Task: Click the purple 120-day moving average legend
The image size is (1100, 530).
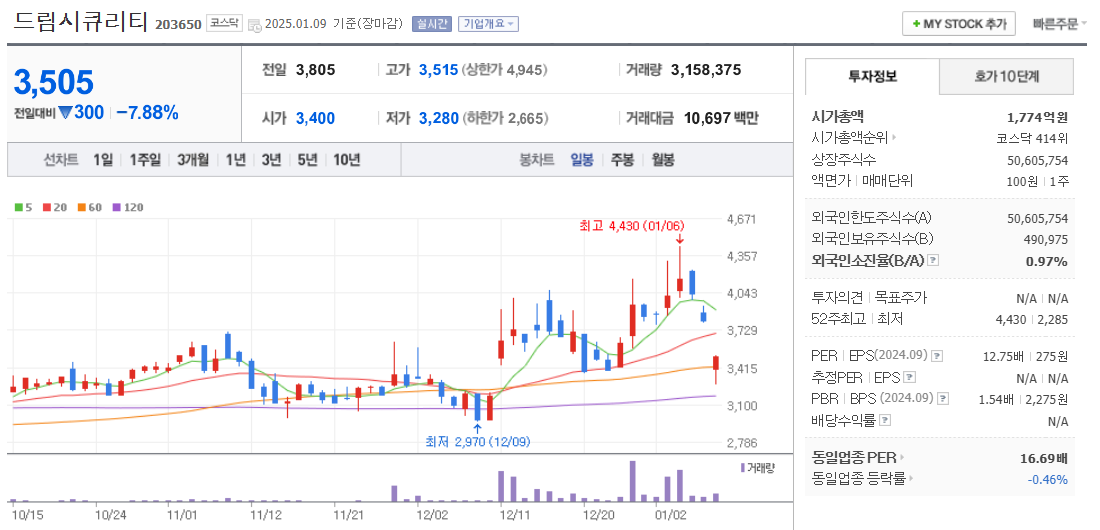Action: coord(127,207)
